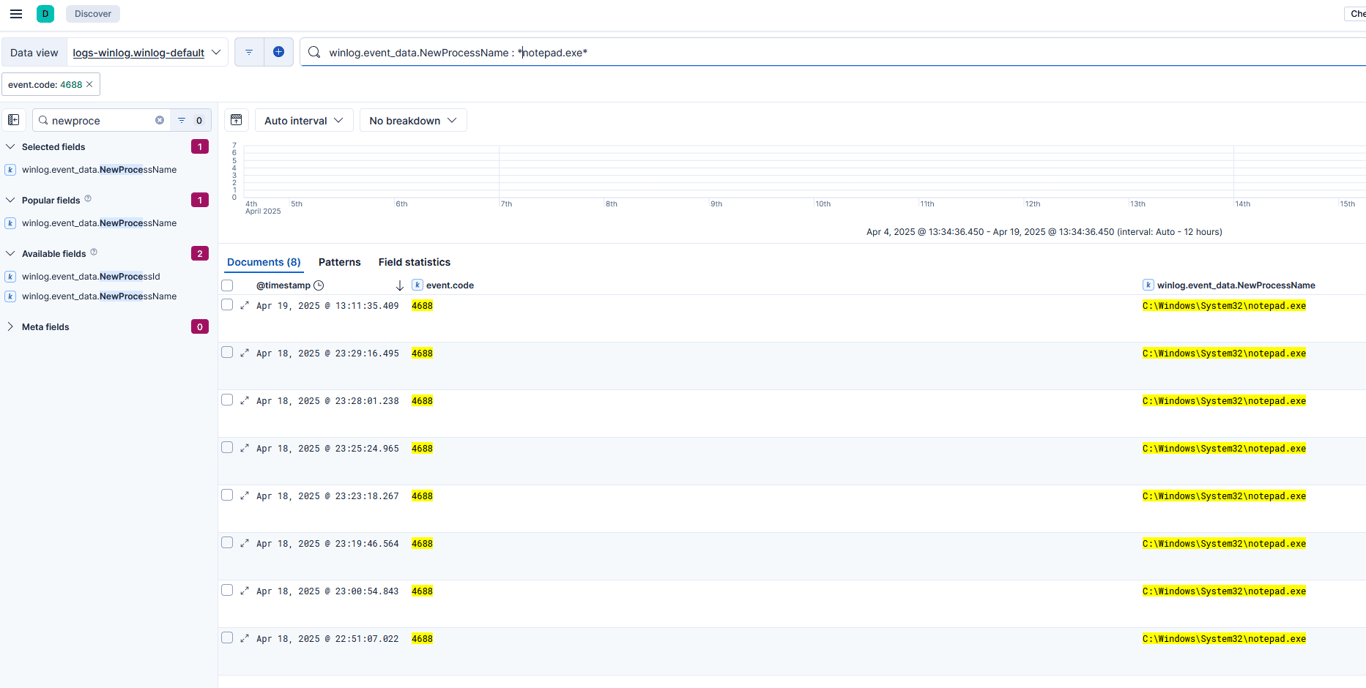
Task: Click the winlog.event_data.NewProcessName column header
Action: 1236,285
